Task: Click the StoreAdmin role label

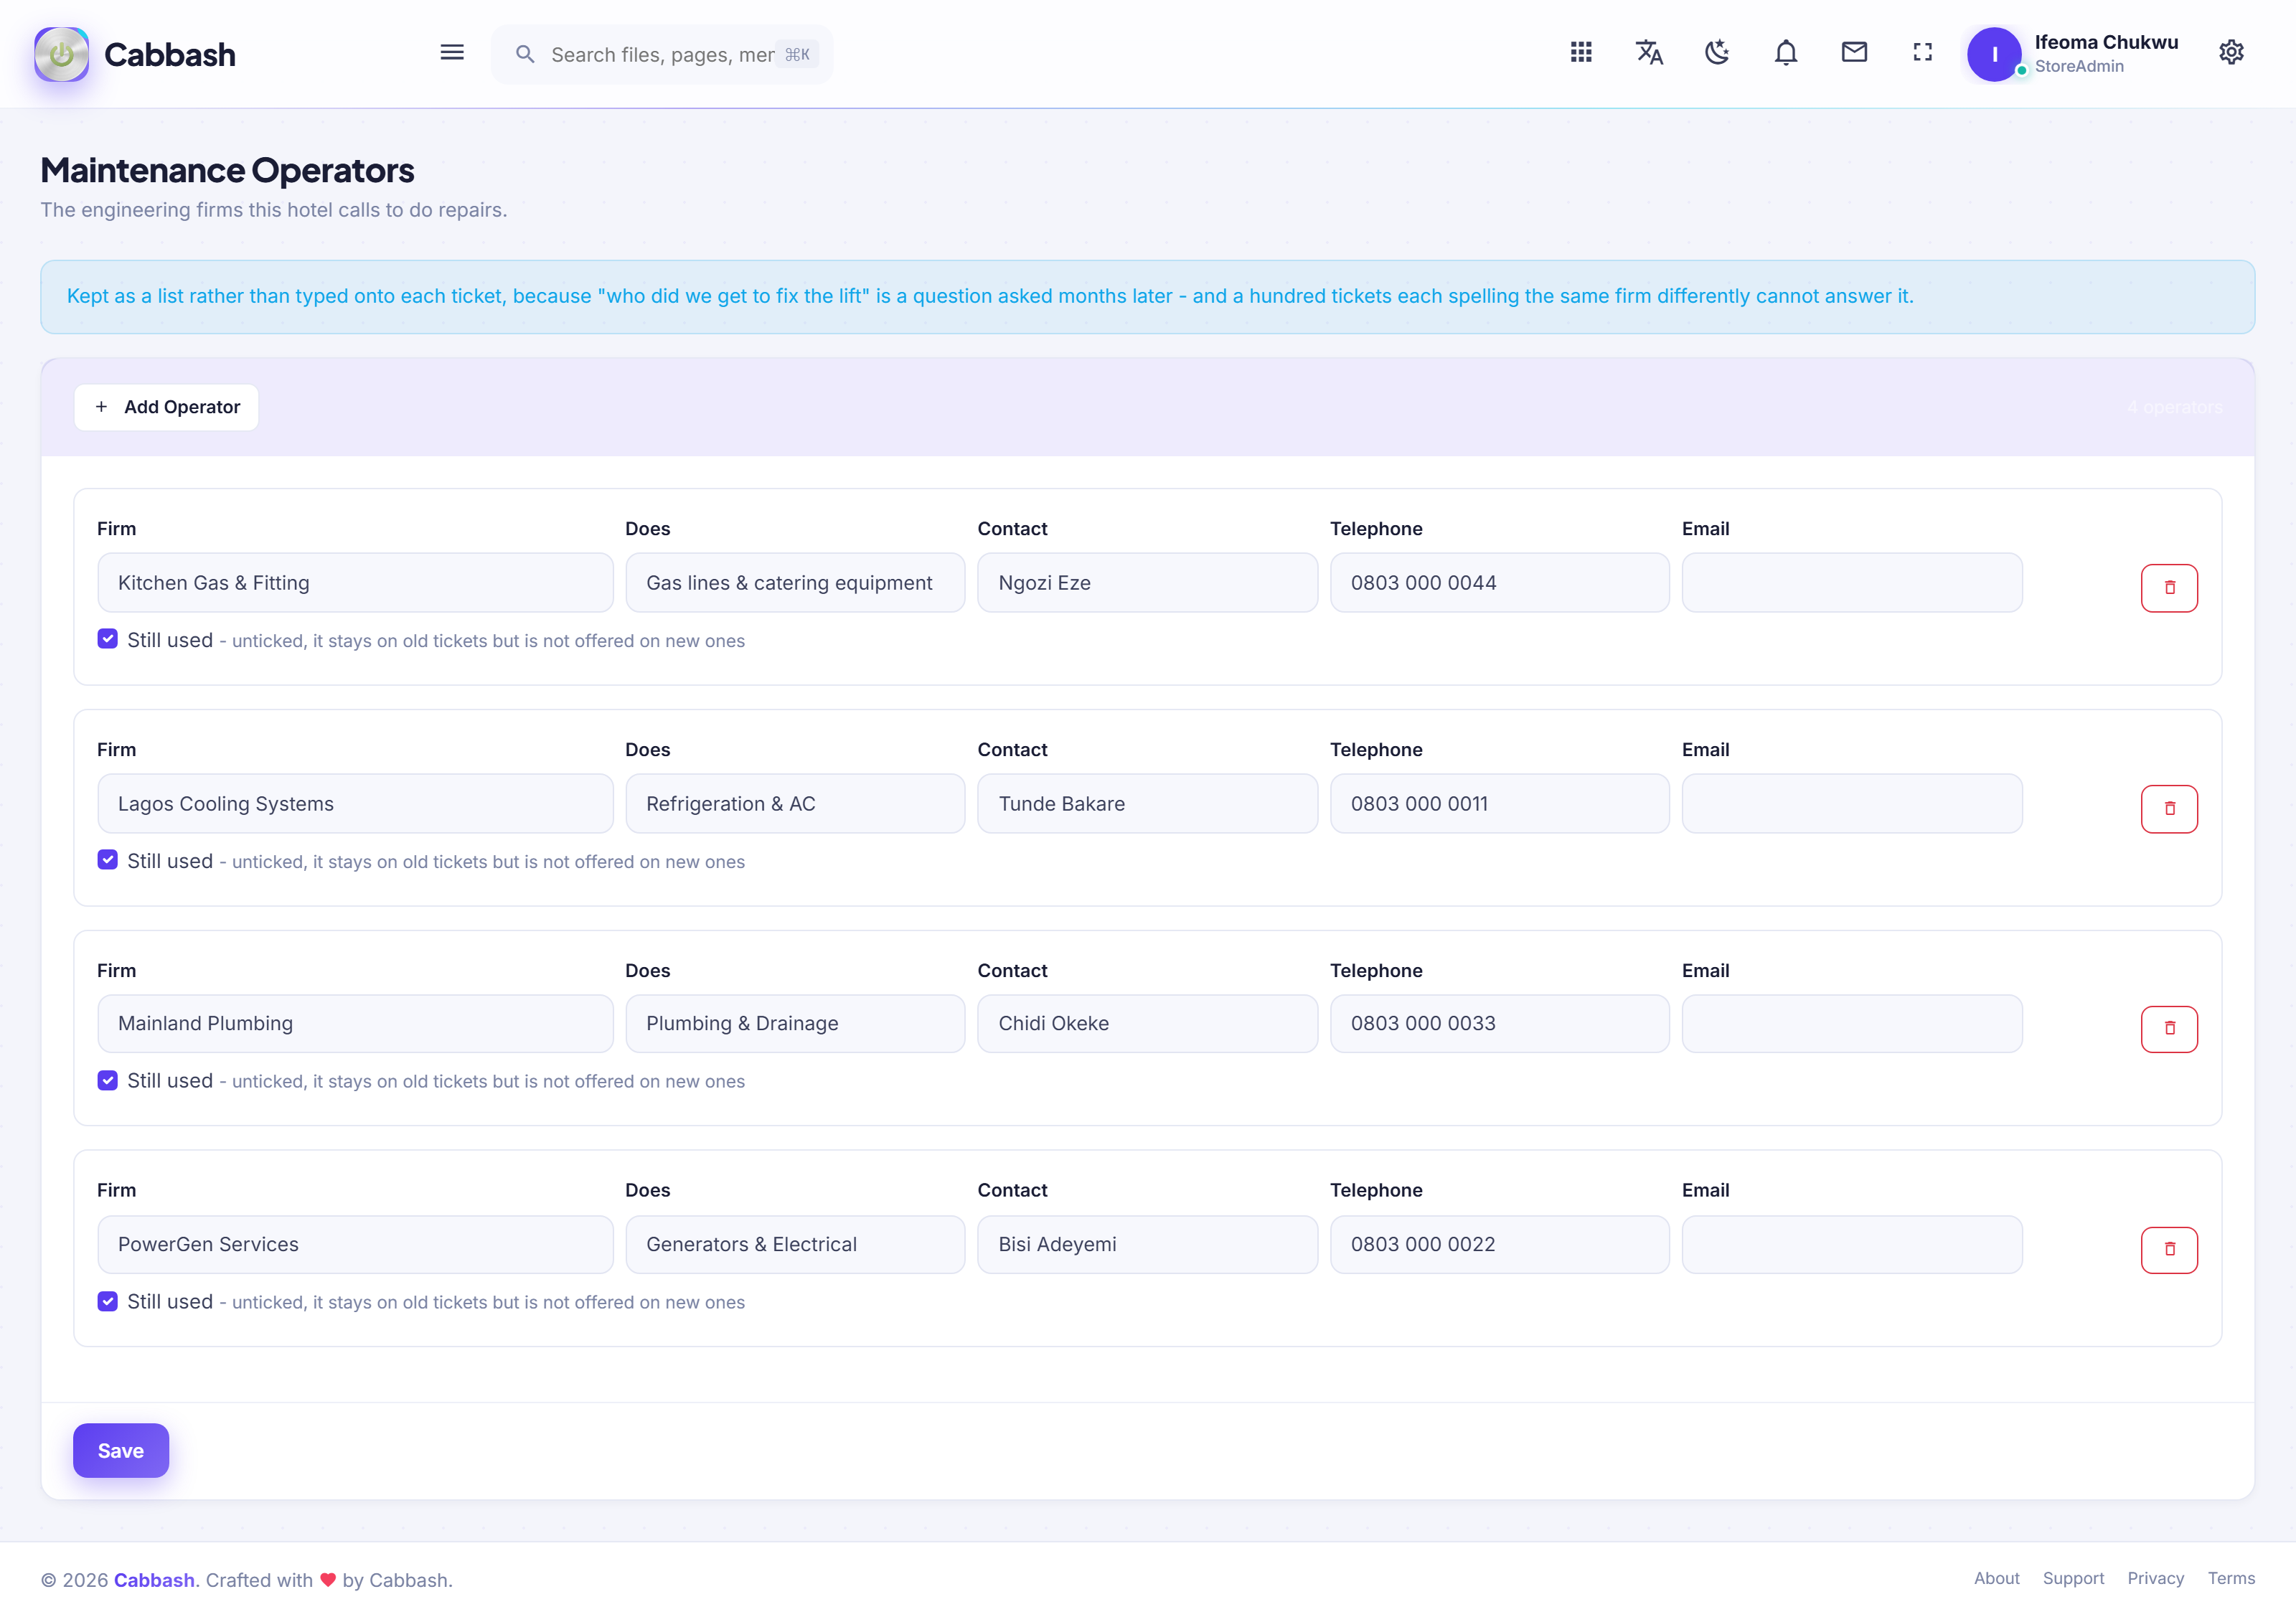Action: pos(2079,66)
